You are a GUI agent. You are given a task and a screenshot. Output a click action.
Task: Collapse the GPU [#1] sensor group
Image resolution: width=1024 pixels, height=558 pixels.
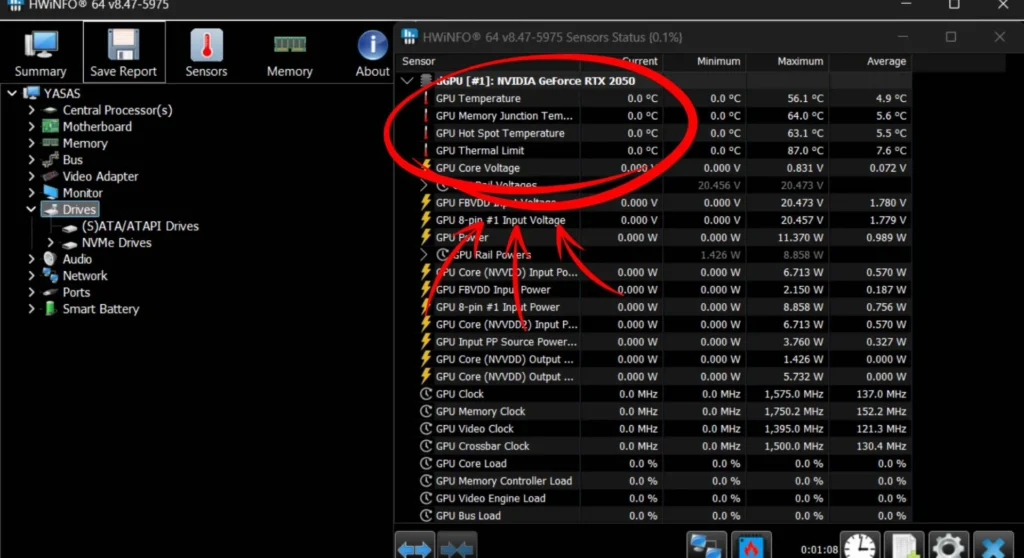[408, 81]
